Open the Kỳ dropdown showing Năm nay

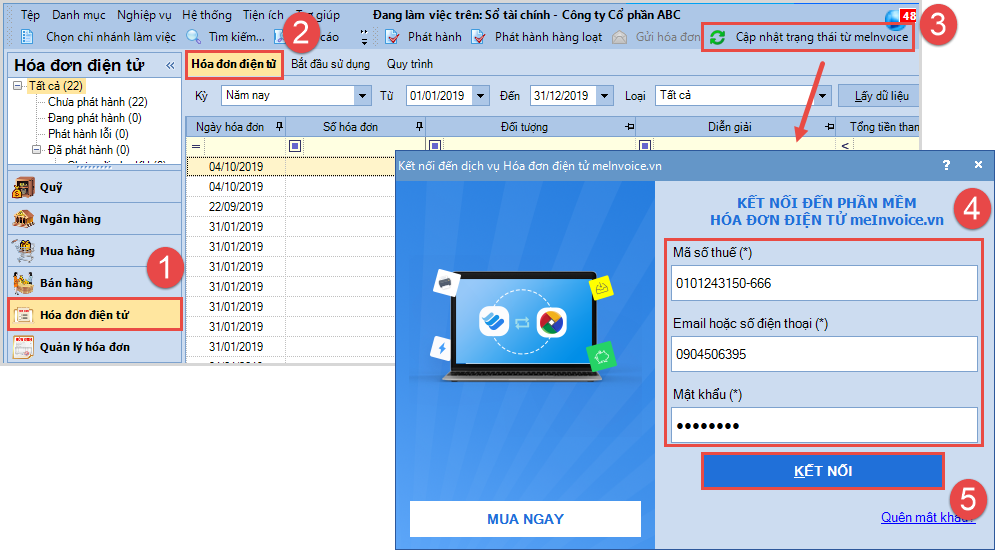(x=362, y=96)
